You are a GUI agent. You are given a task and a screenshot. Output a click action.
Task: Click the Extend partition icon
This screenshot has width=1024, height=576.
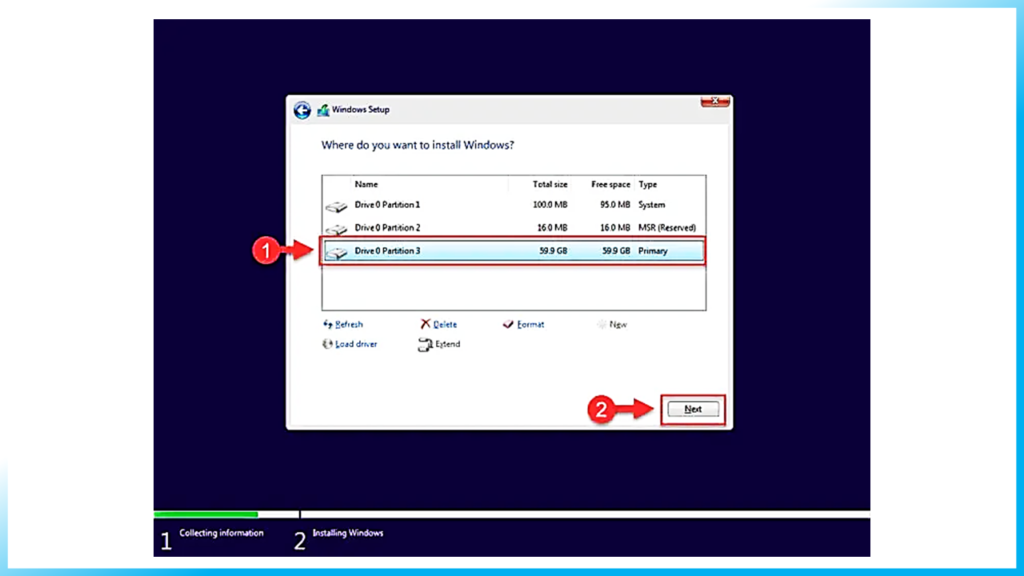[x=424, y=344]
